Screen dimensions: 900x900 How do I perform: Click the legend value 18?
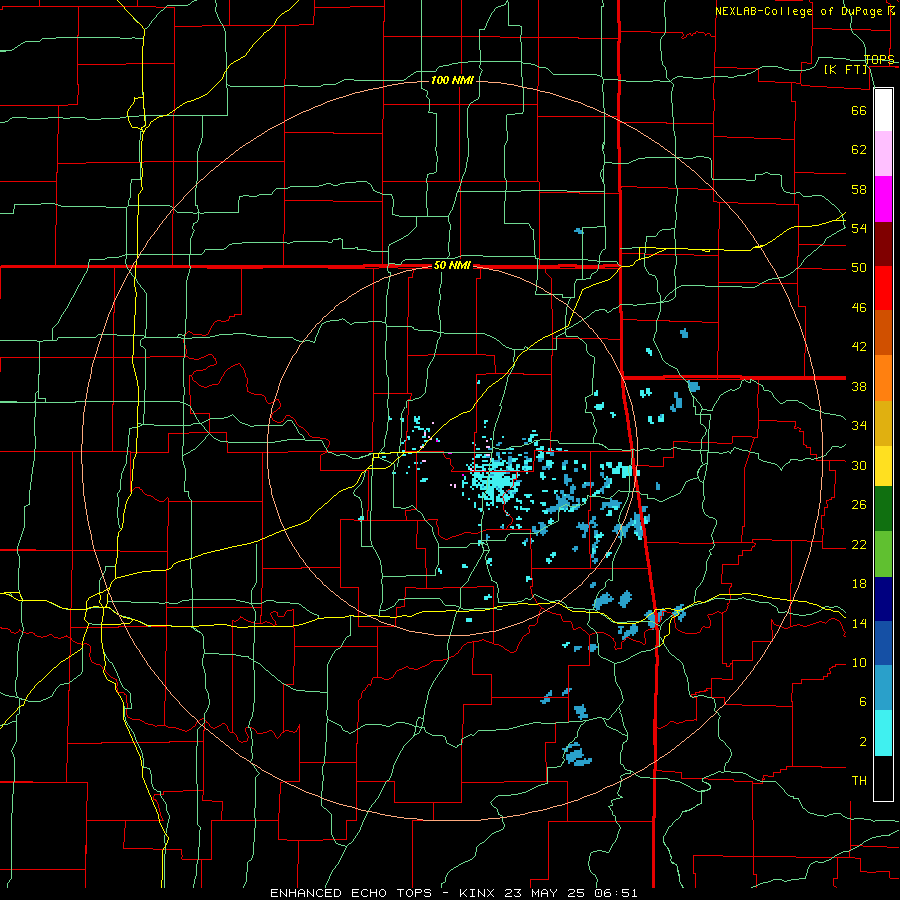click(x=859, y=584)
